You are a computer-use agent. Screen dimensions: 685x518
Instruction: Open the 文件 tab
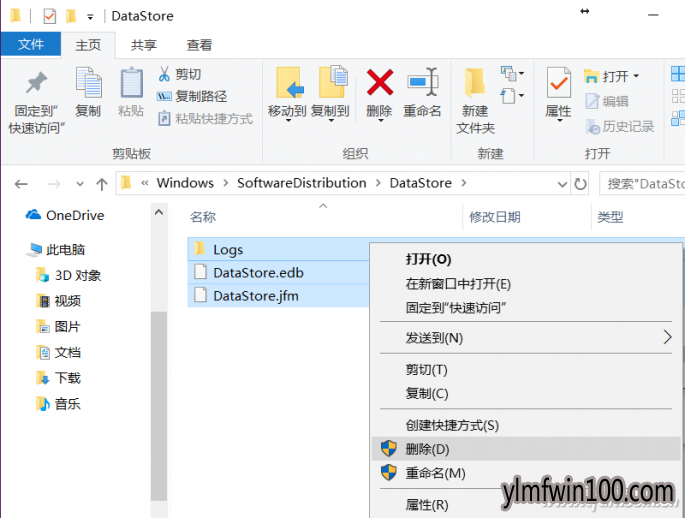pos(31,44)
